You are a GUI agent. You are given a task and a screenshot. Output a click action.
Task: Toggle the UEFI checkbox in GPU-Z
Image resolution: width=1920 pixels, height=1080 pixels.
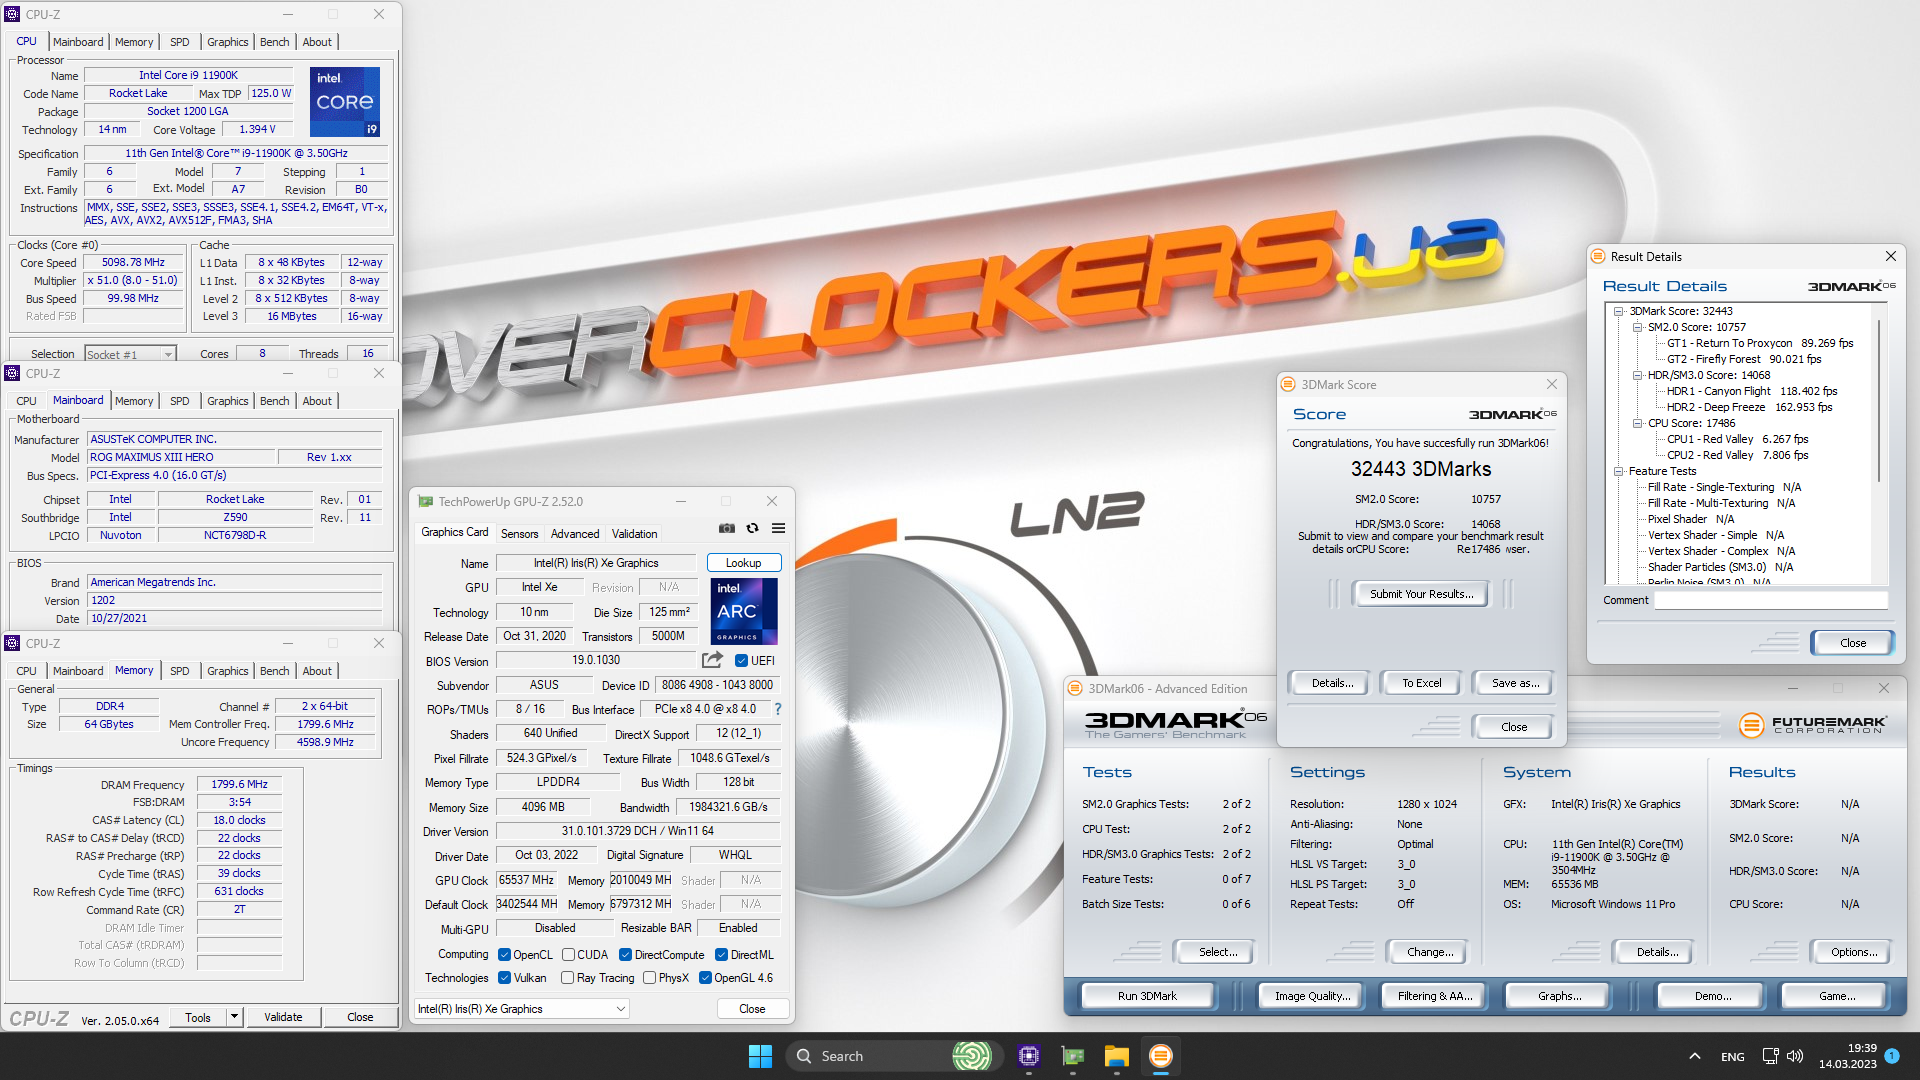click(741, 661)
